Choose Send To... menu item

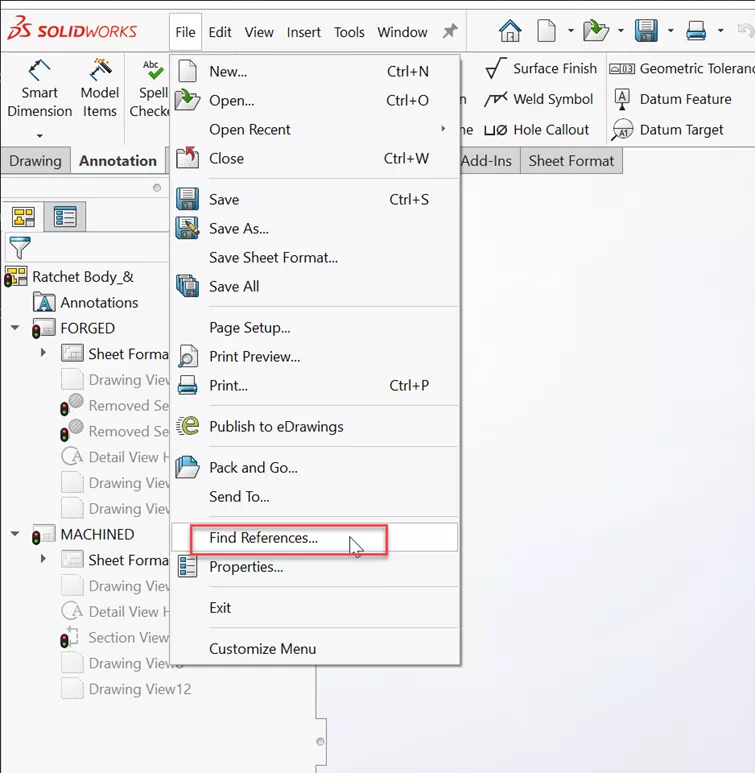[315, 497]
